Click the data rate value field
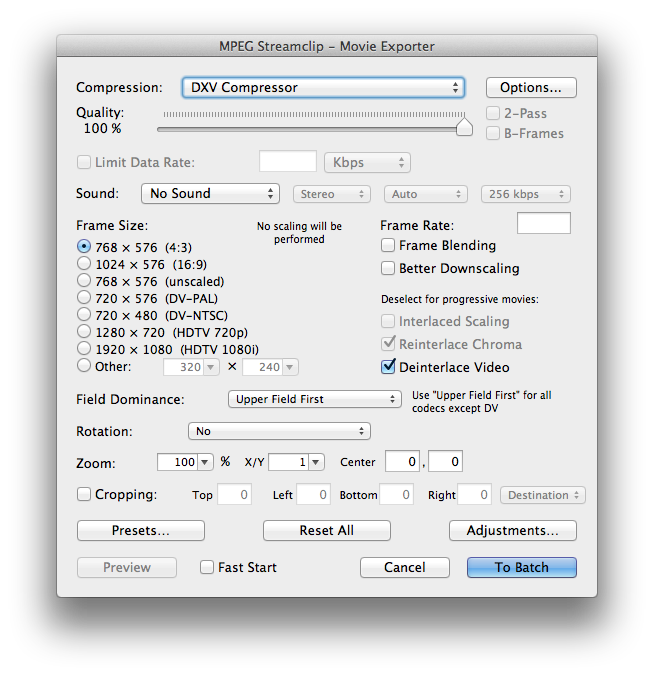Image resolution: width=654 pixels, height=676 pixels. click(288, 162)
